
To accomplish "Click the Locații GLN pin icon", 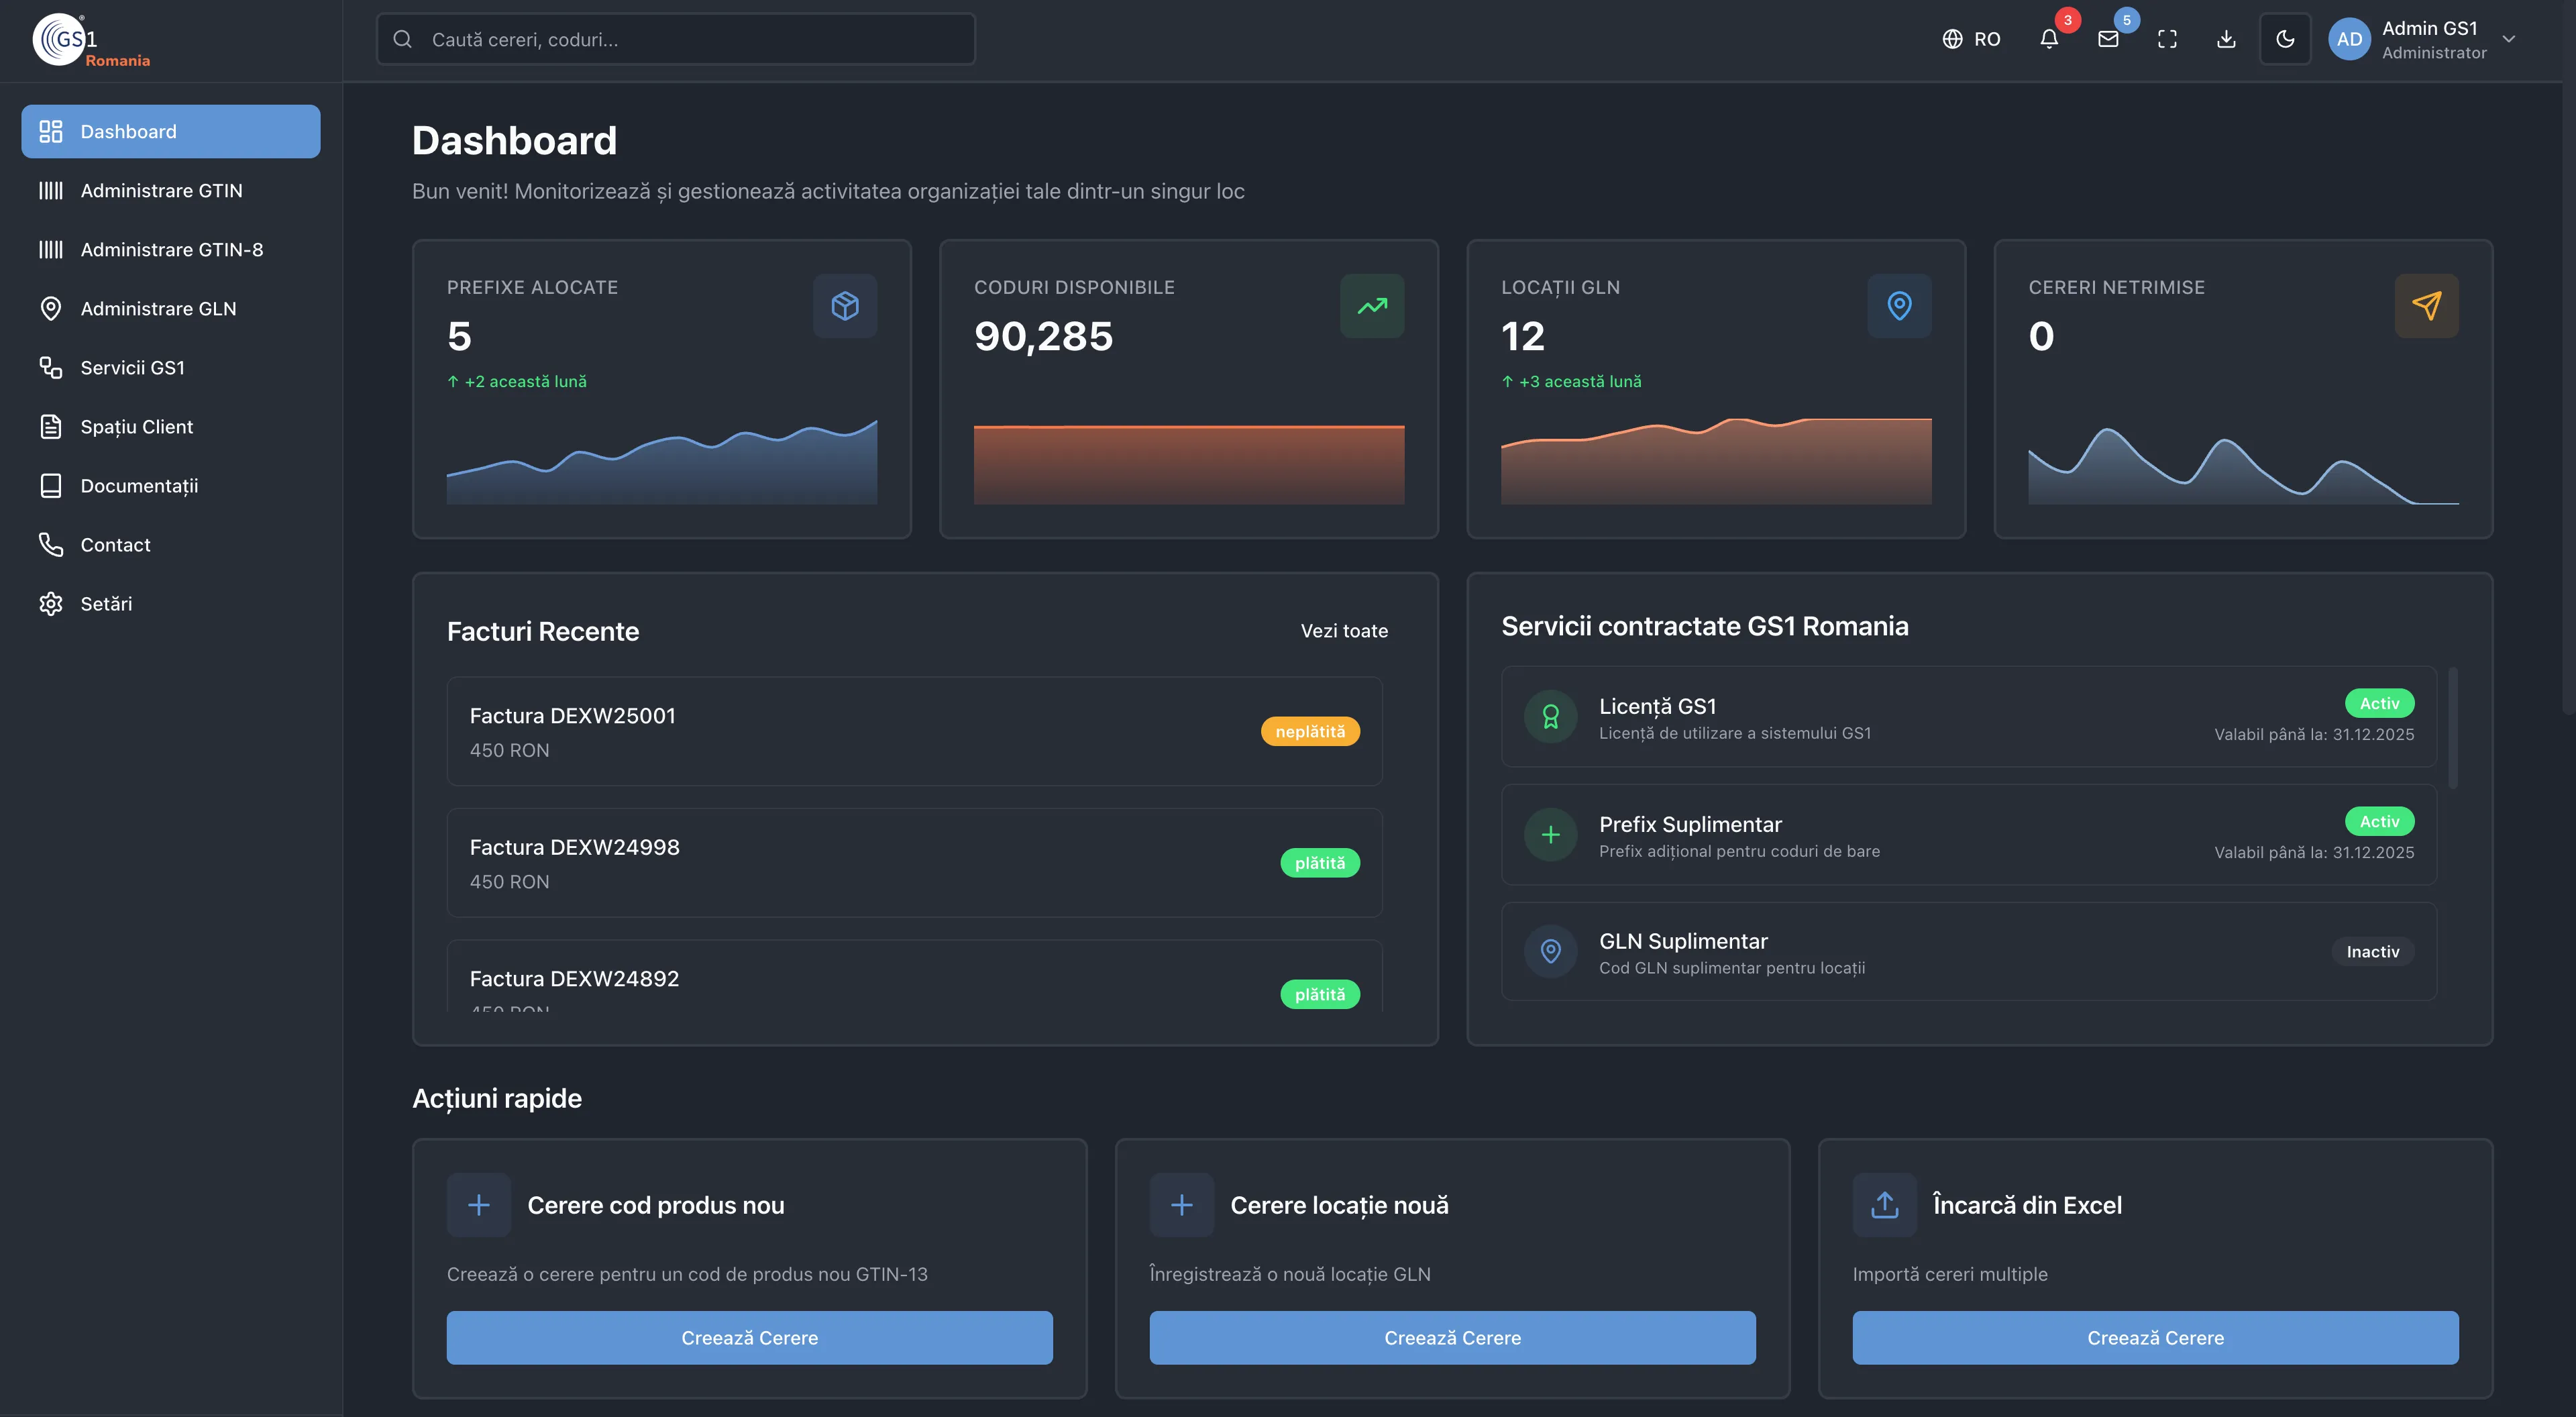I will pos(1899,305).
